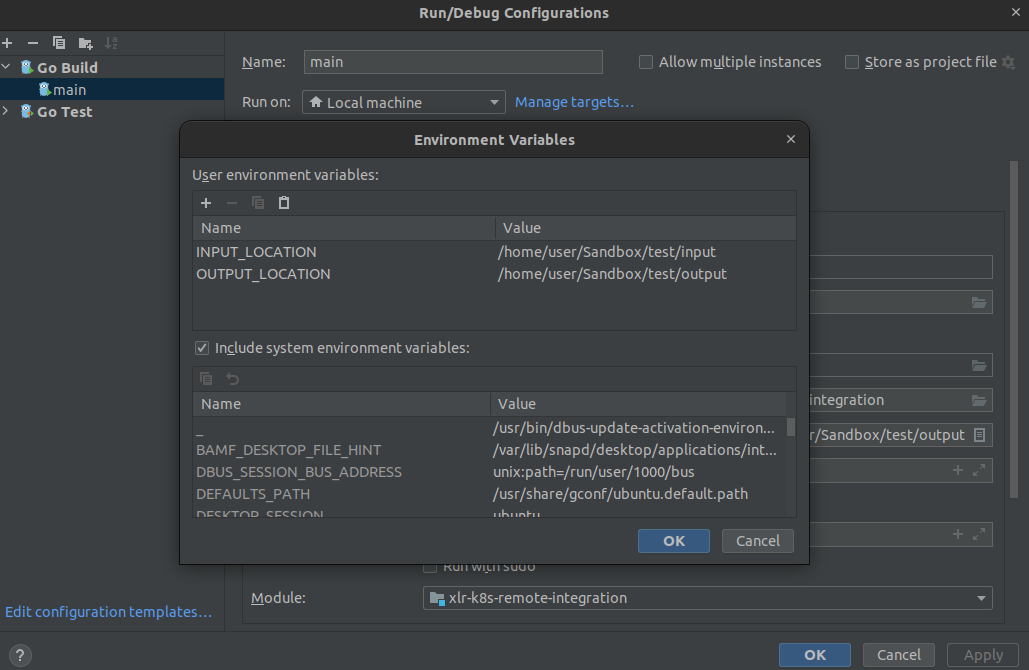This screenshot has height=670, width=1029.
Task: Close the Environment Variables dialog
Action: pos(791,139)
